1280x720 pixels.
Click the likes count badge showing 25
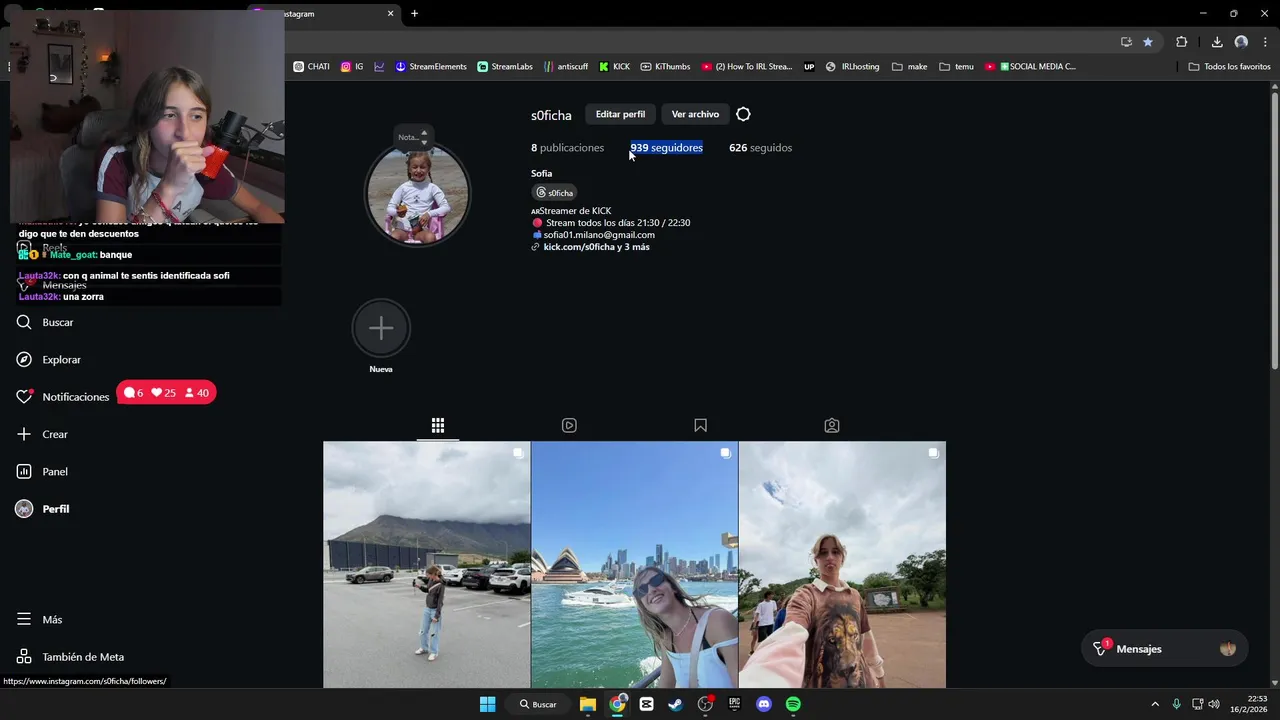point(163,393)
